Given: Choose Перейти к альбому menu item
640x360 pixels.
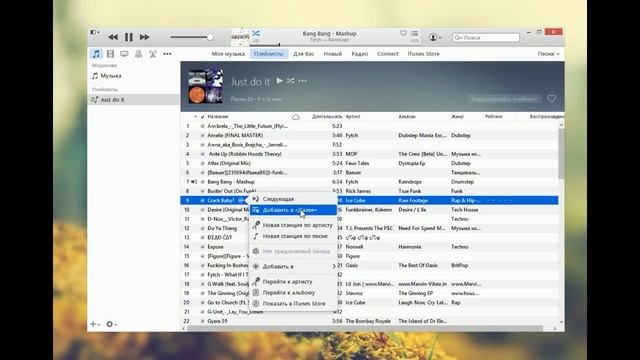Looking at the screenshot, I should [x=293, y=293].
